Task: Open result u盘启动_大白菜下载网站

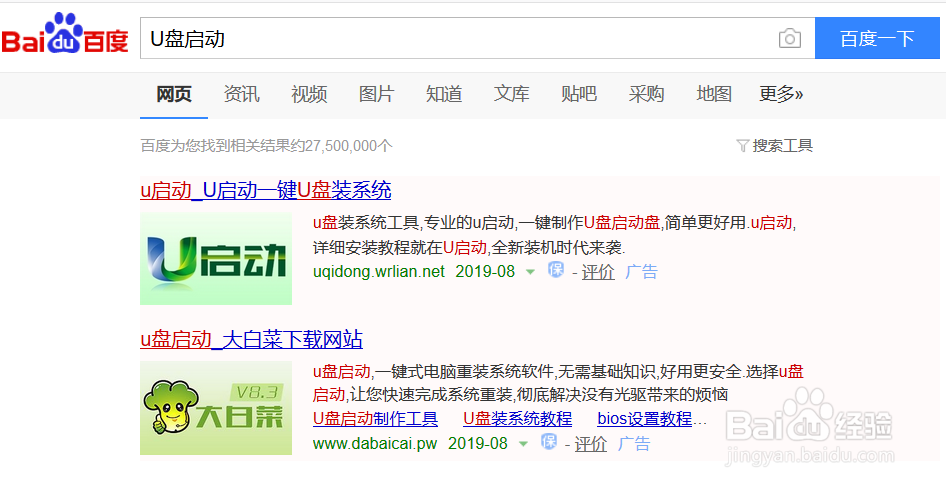Action: coord(252,340)
